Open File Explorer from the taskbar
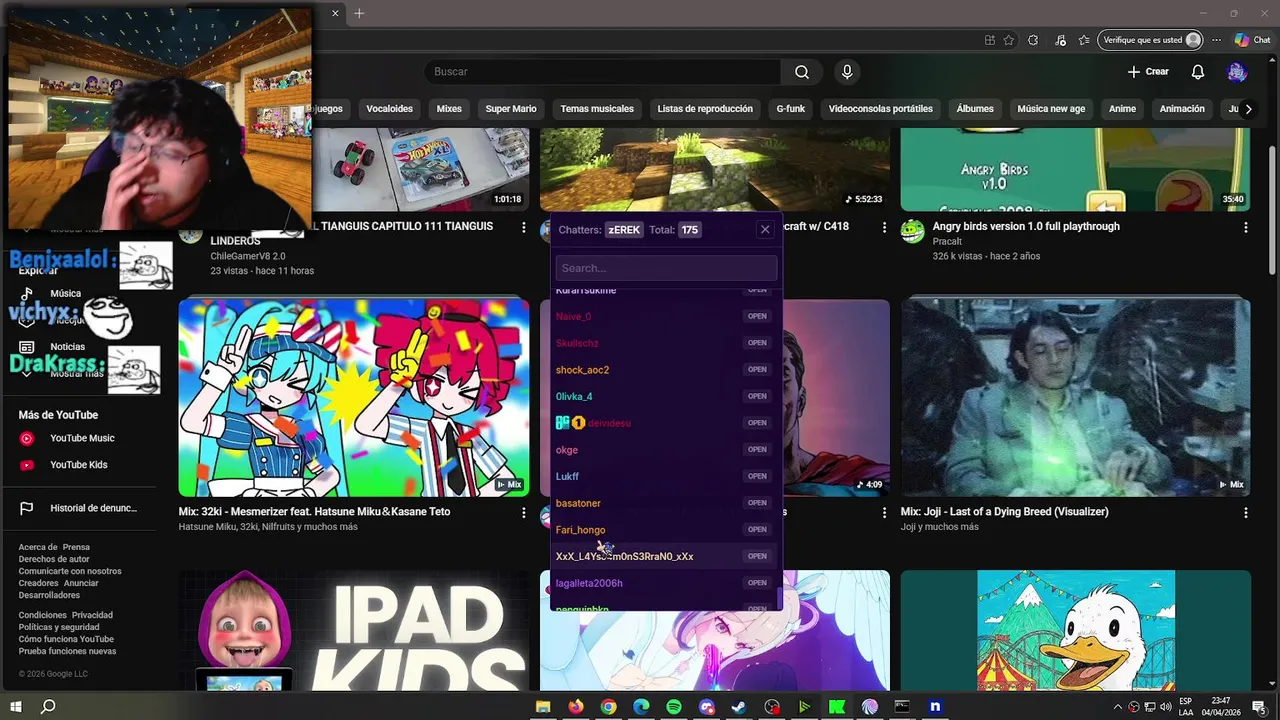 (x=543, y=706)
